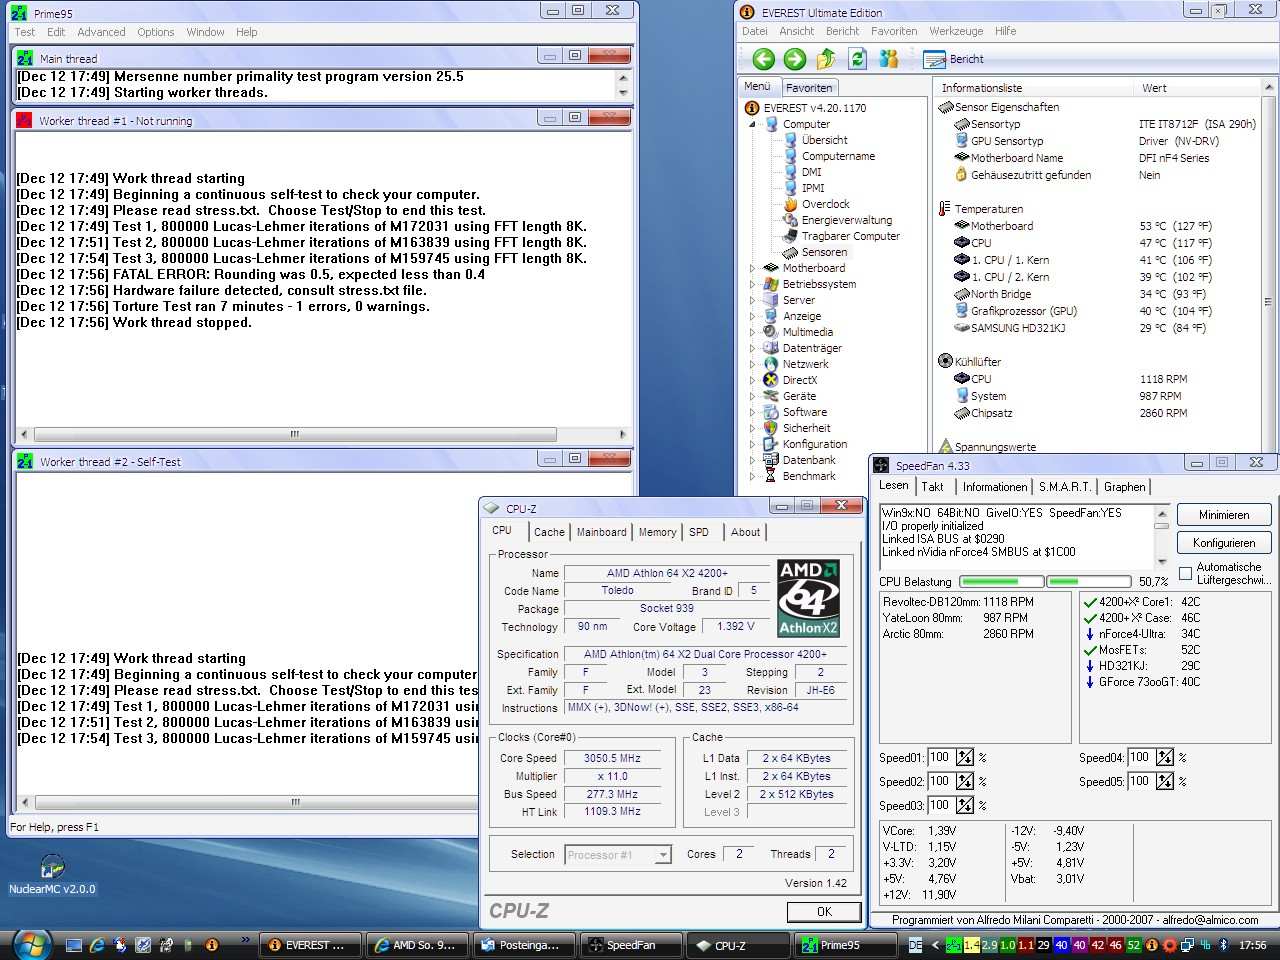The image size is (1280, 960).
Task: Open the Cache tab in CPU-Z
Action: (549, 532)
